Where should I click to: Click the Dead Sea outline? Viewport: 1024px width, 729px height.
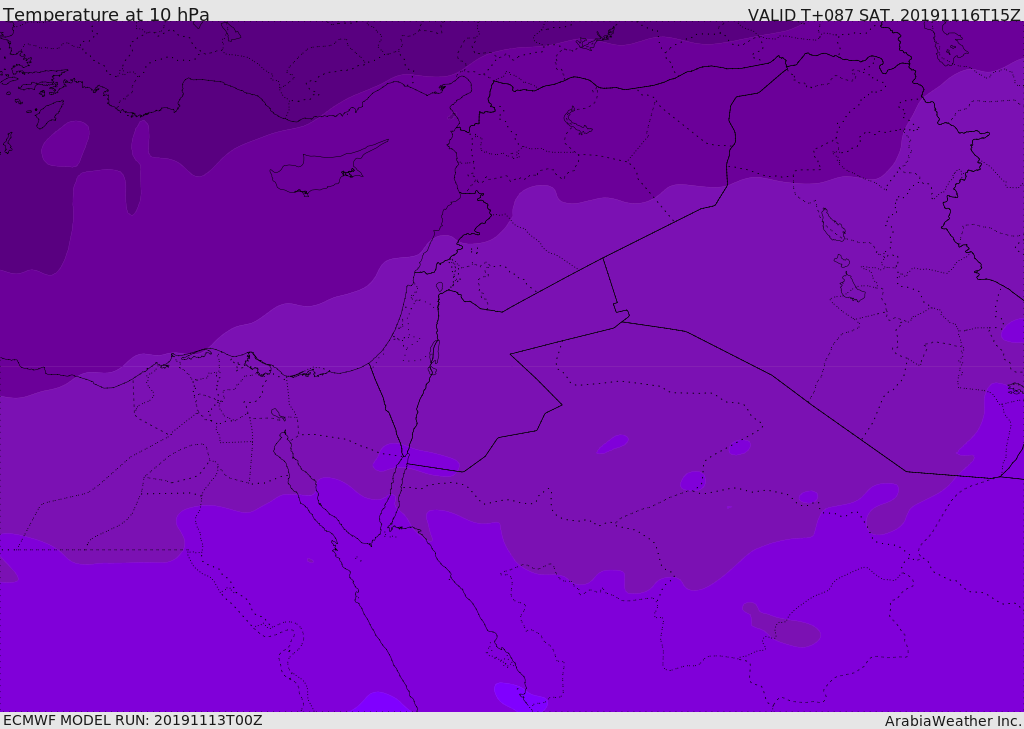[434, 354]
